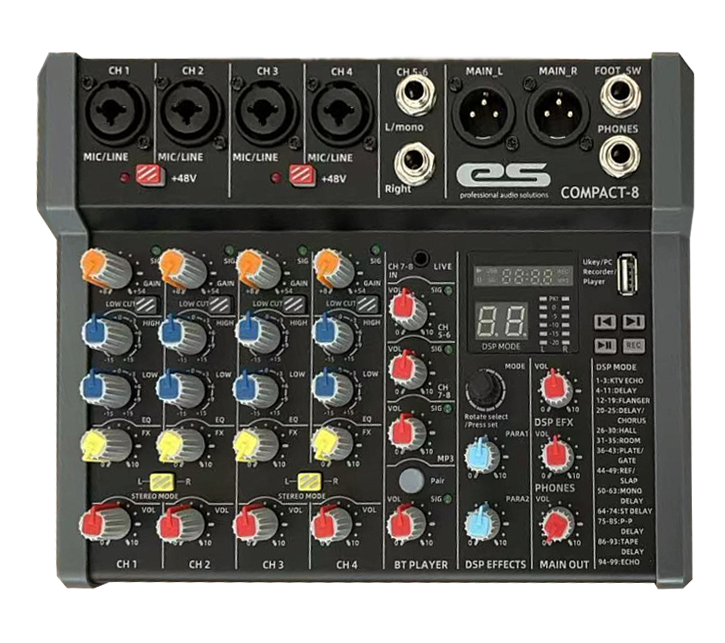
Task: Click the CH 3 yellow FX knob
Action: coord(257,445)
